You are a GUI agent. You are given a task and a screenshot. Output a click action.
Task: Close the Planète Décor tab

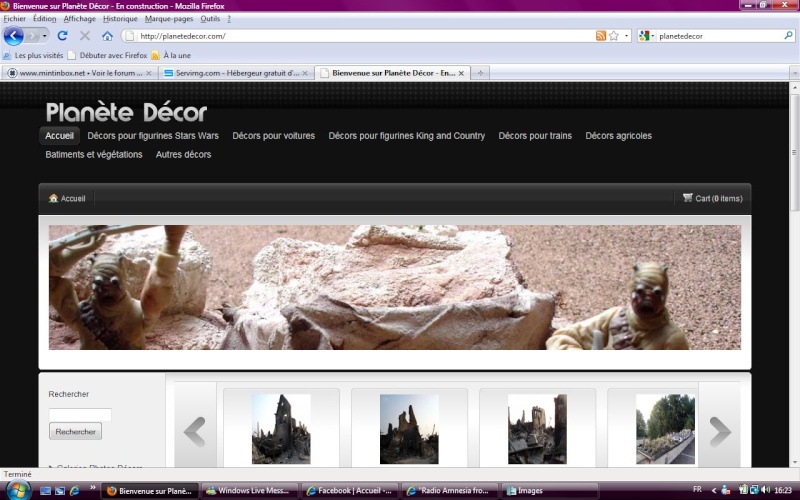[461, 73]
